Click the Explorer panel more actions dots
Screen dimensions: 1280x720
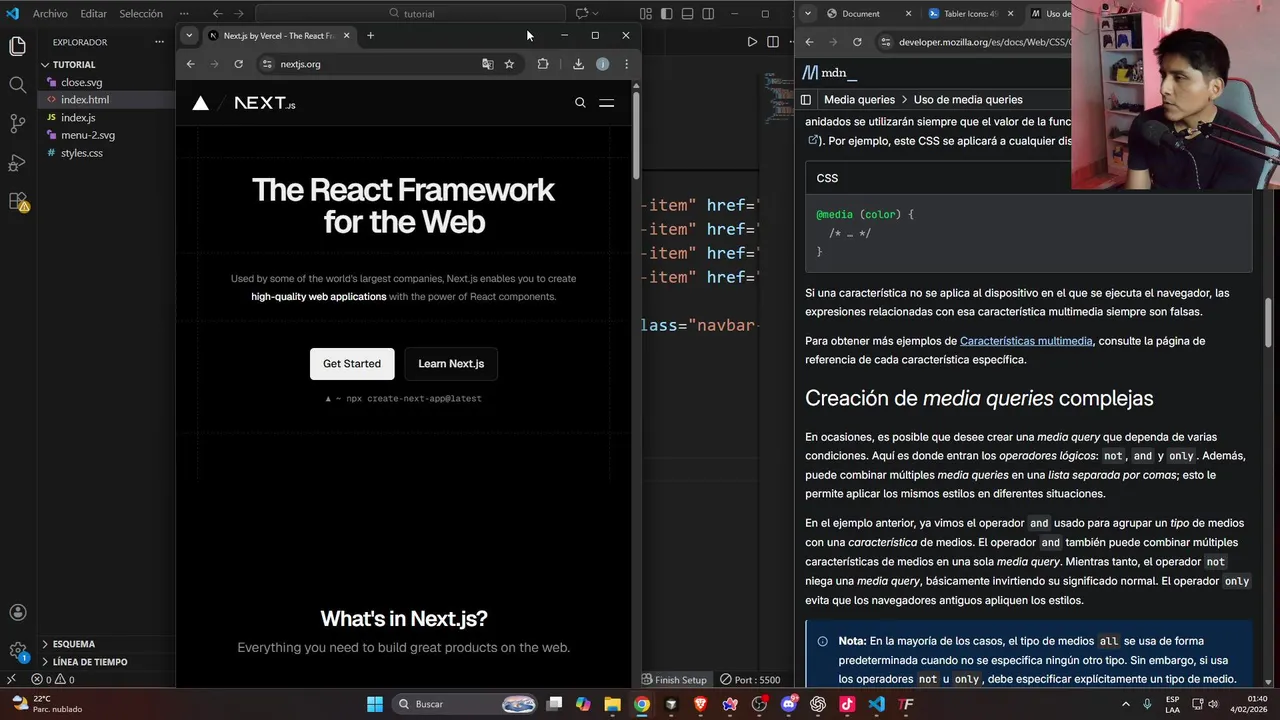159,42
